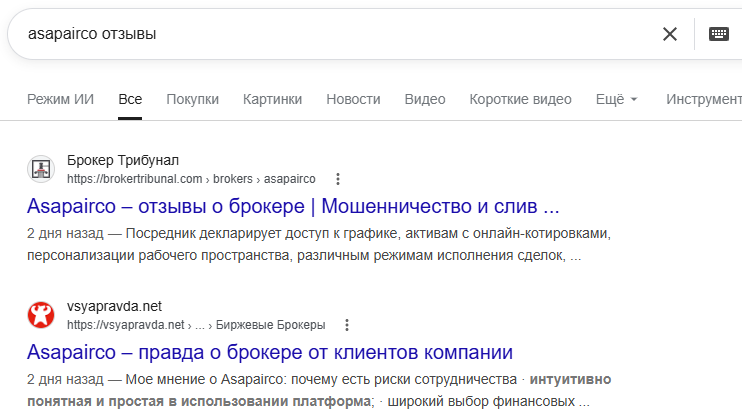Screen dimensions: 742x417
Task: Open three-dot menu for brokertribunal result
Action: [x=337, y=179]
